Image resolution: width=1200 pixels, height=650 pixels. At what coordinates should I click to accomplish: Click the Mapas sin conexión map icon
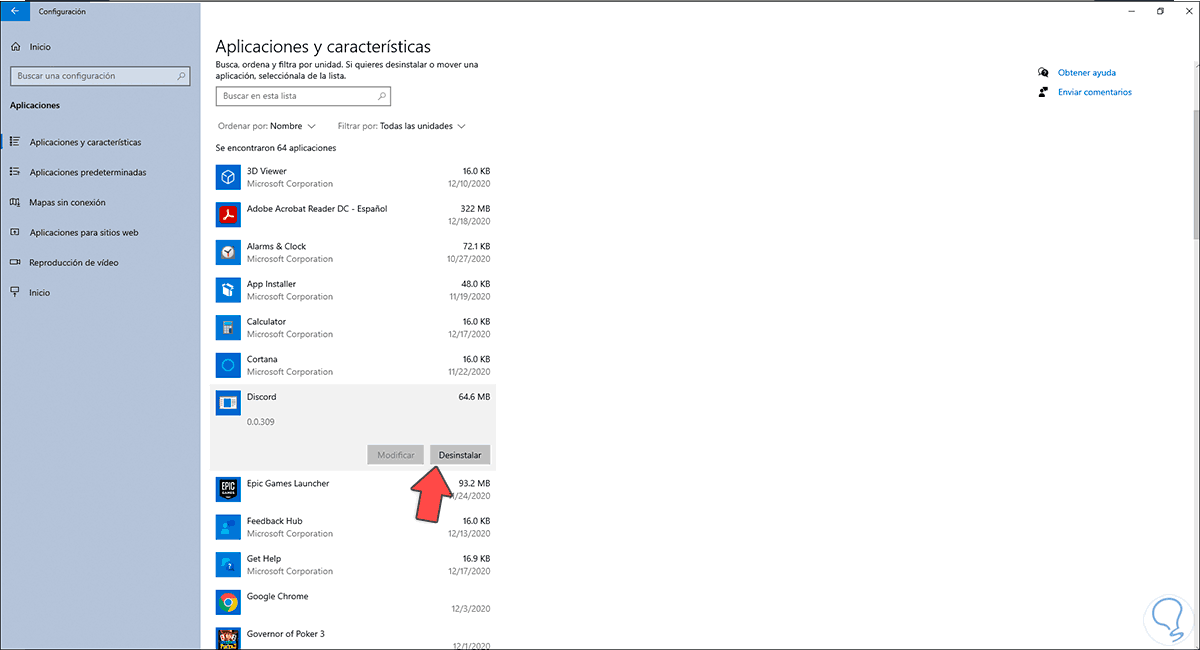click(x=15, y=202)
